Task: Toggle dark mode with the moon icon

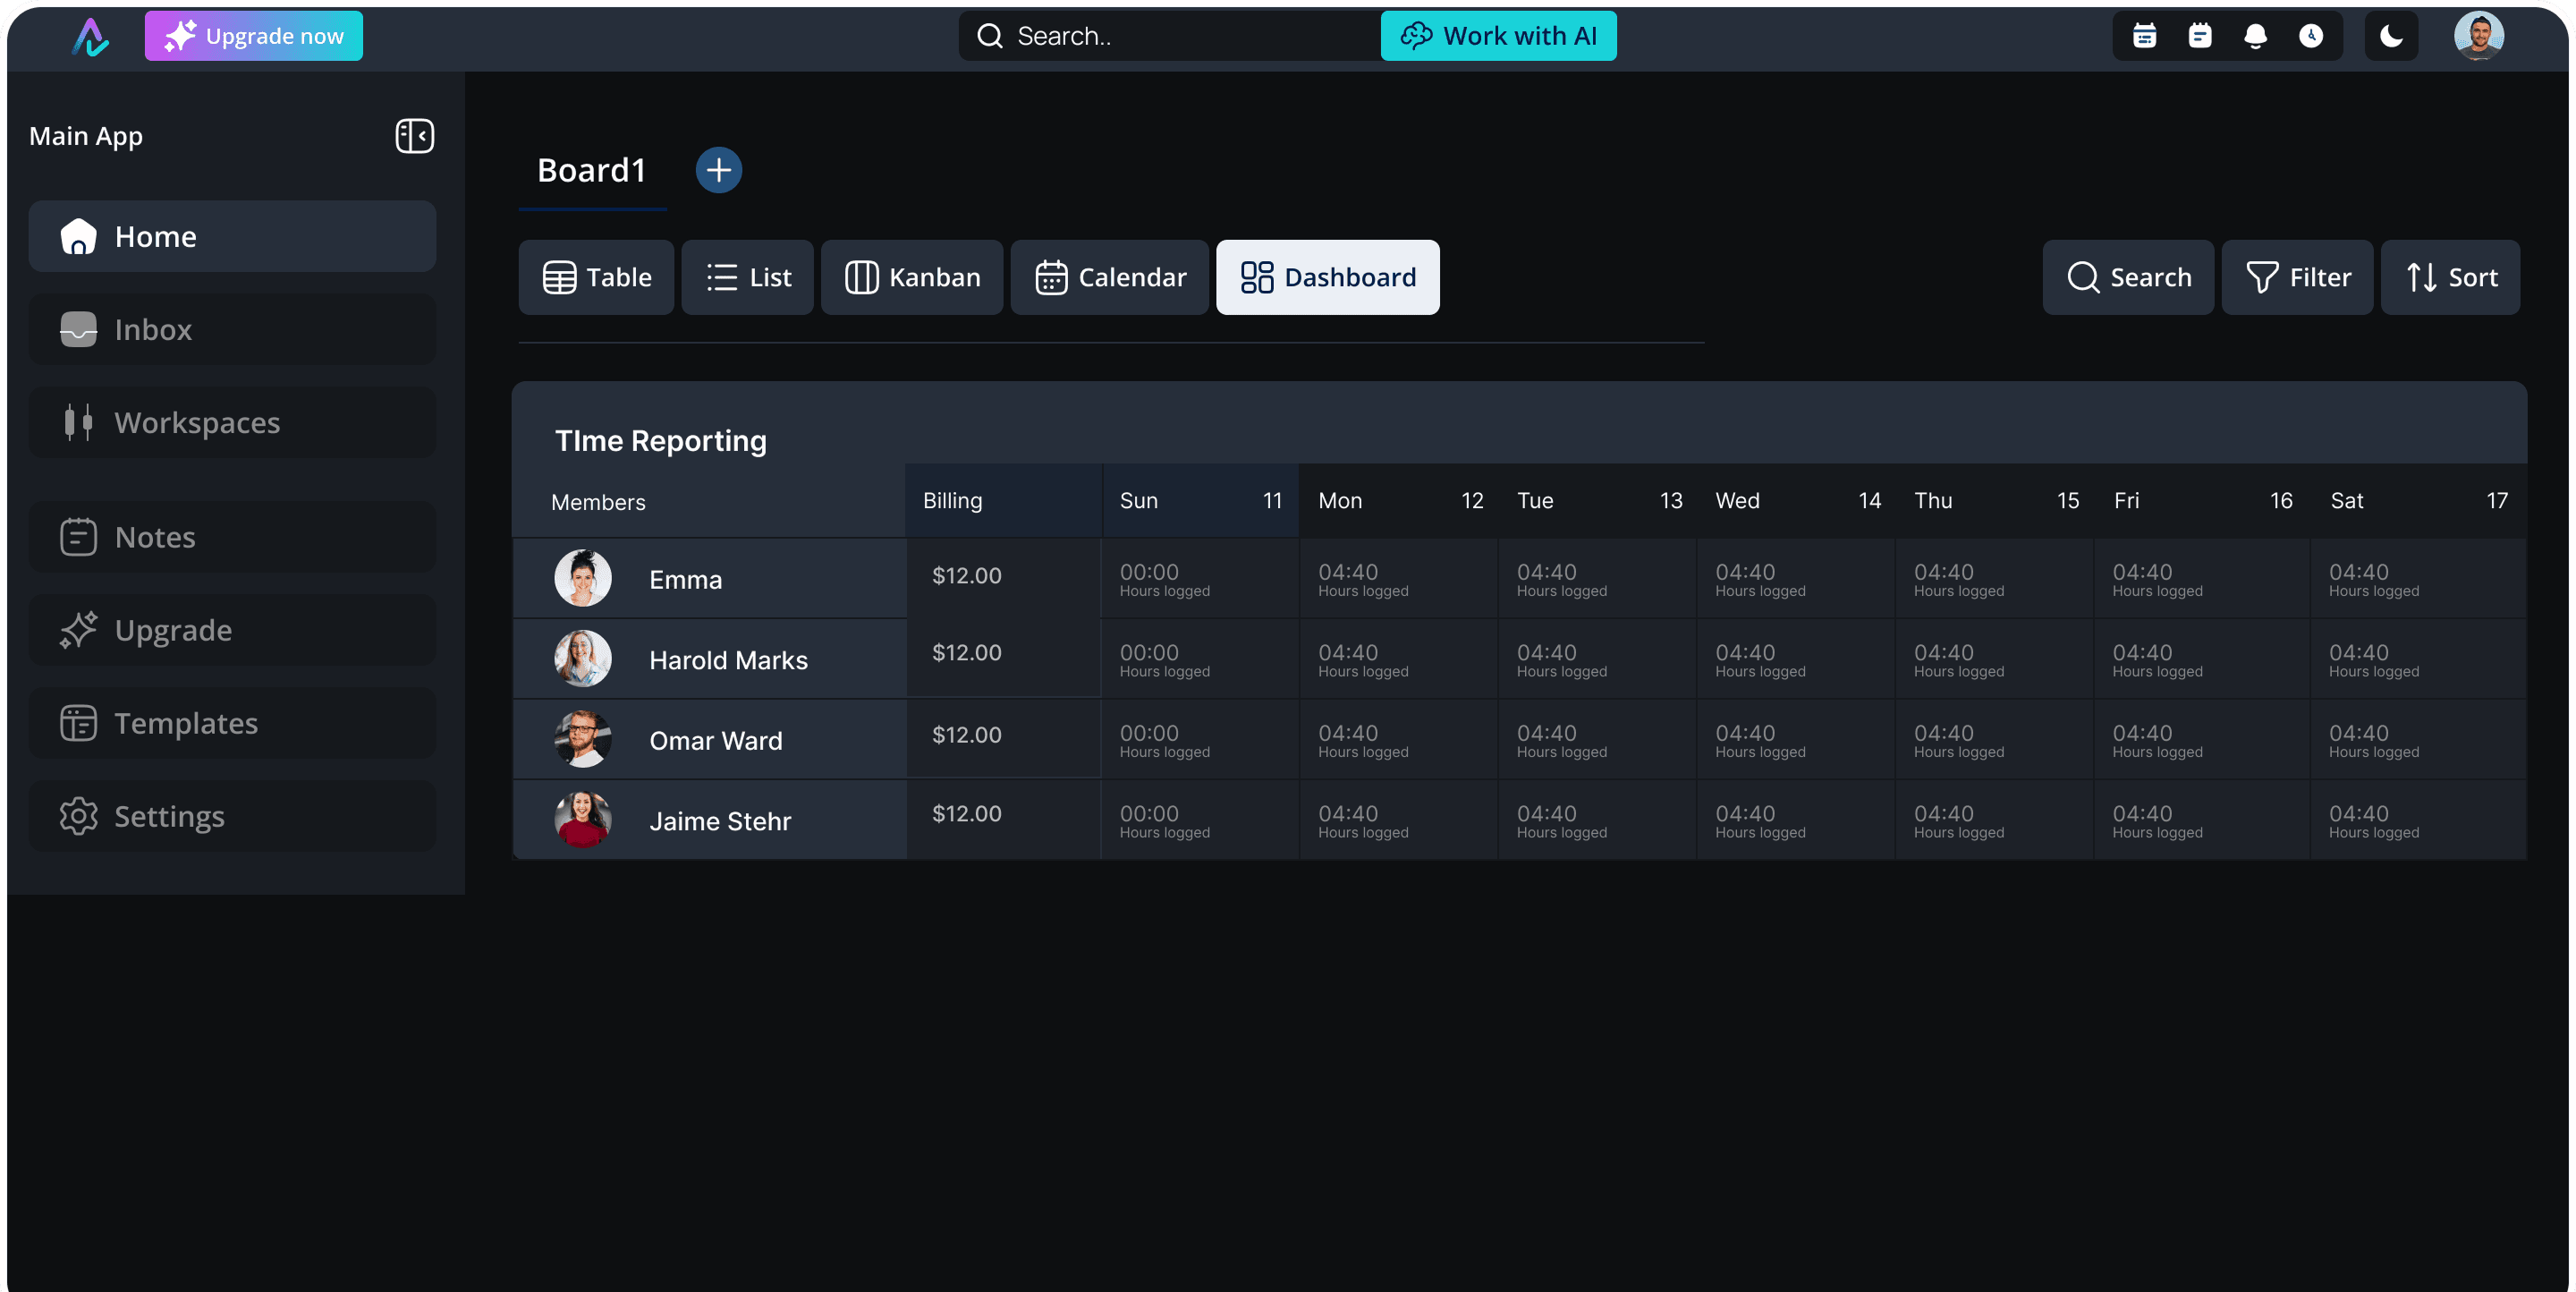Action: [2391, 35]
